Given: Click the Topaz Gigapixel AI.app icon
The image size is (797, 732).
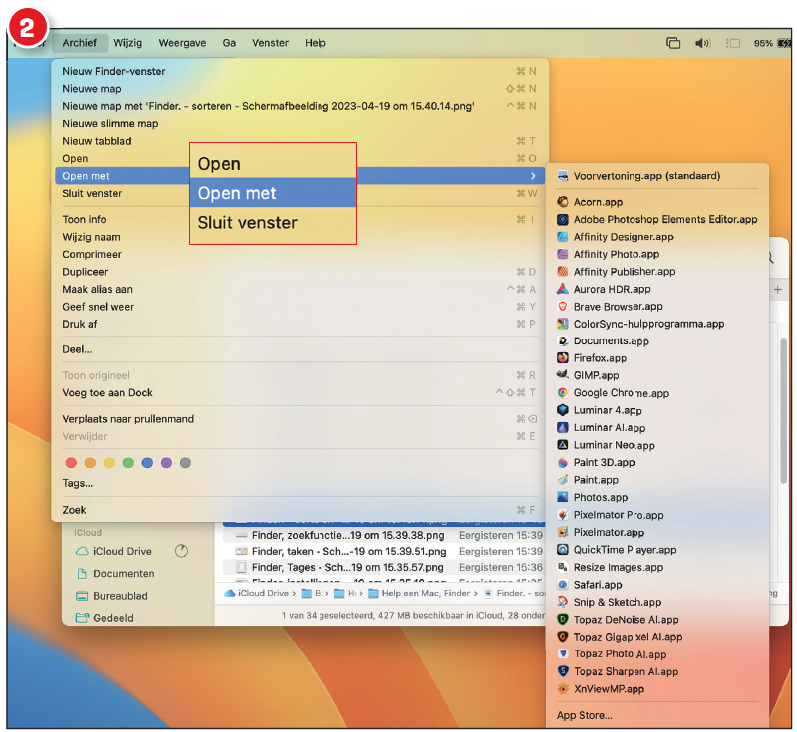Looking at the screenshot, I should point(562,637).
